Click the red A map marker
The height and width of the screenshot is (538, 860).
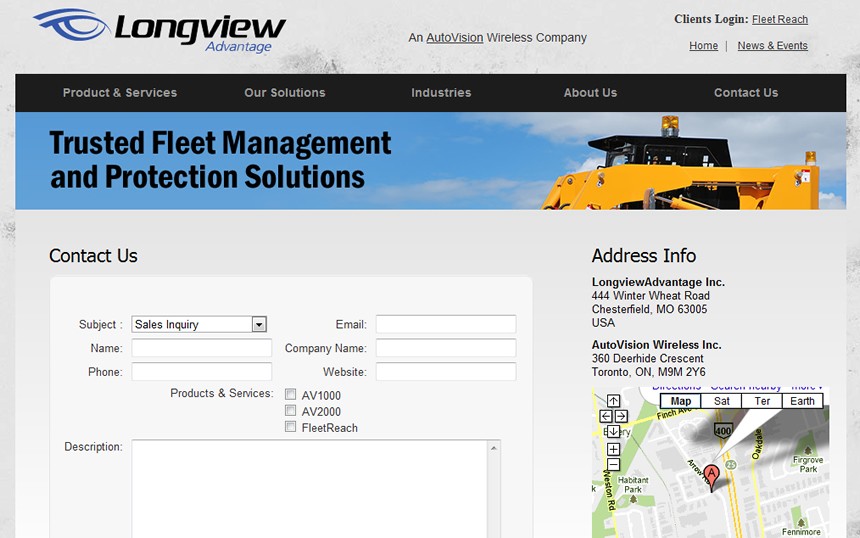[711, 478]
